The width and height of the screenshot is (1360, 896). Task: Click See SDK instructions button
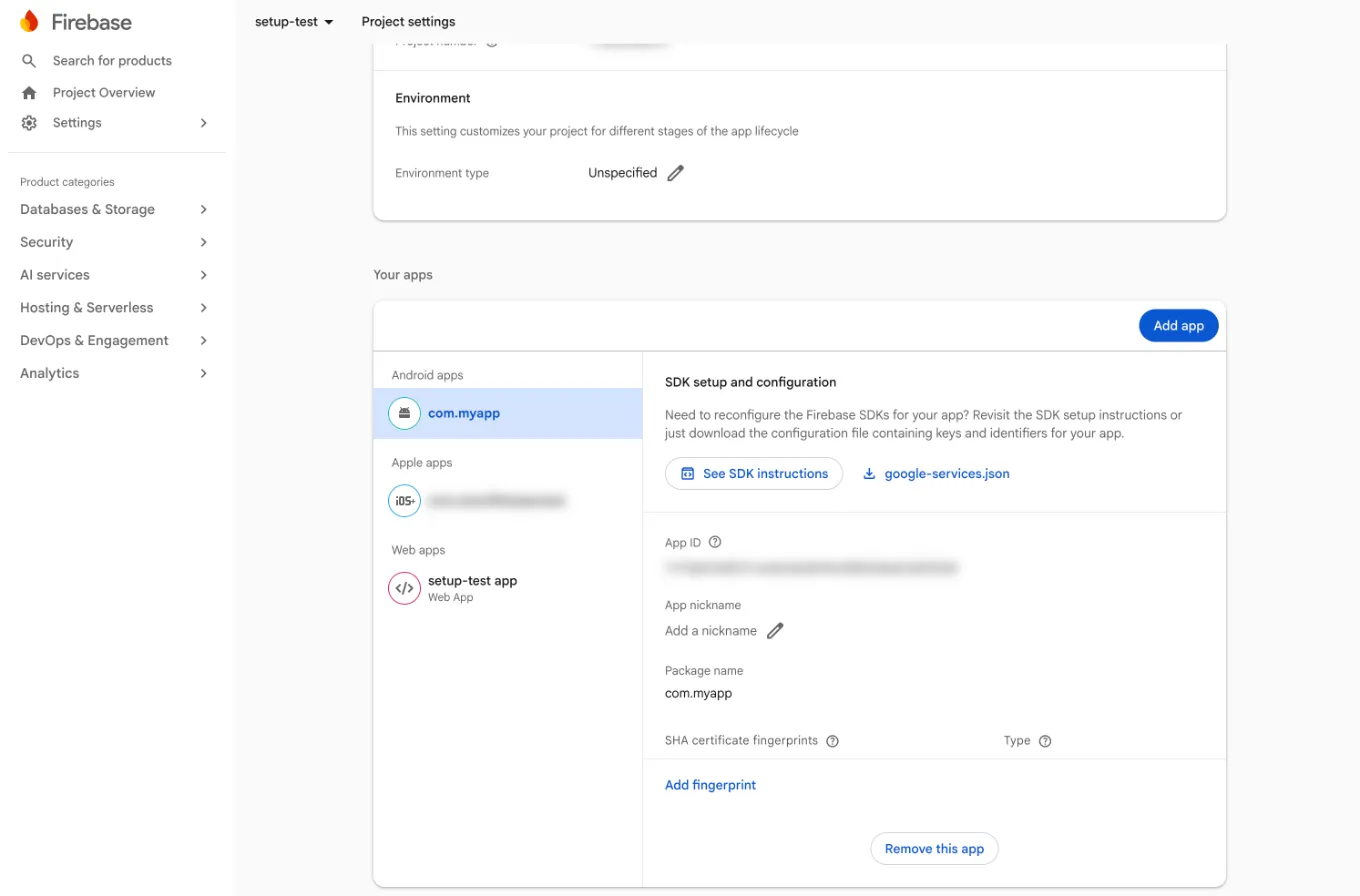754,474
